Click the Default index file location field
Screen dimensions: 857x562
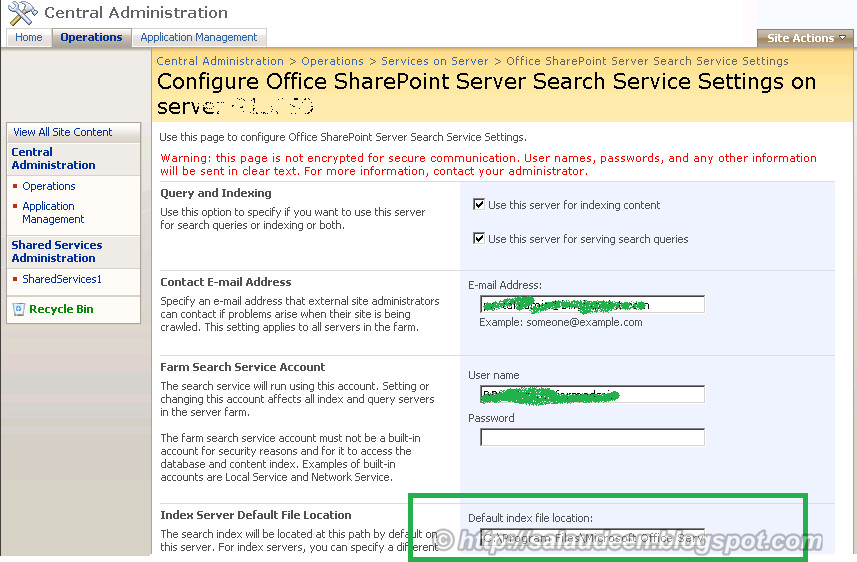coord(592,538)
